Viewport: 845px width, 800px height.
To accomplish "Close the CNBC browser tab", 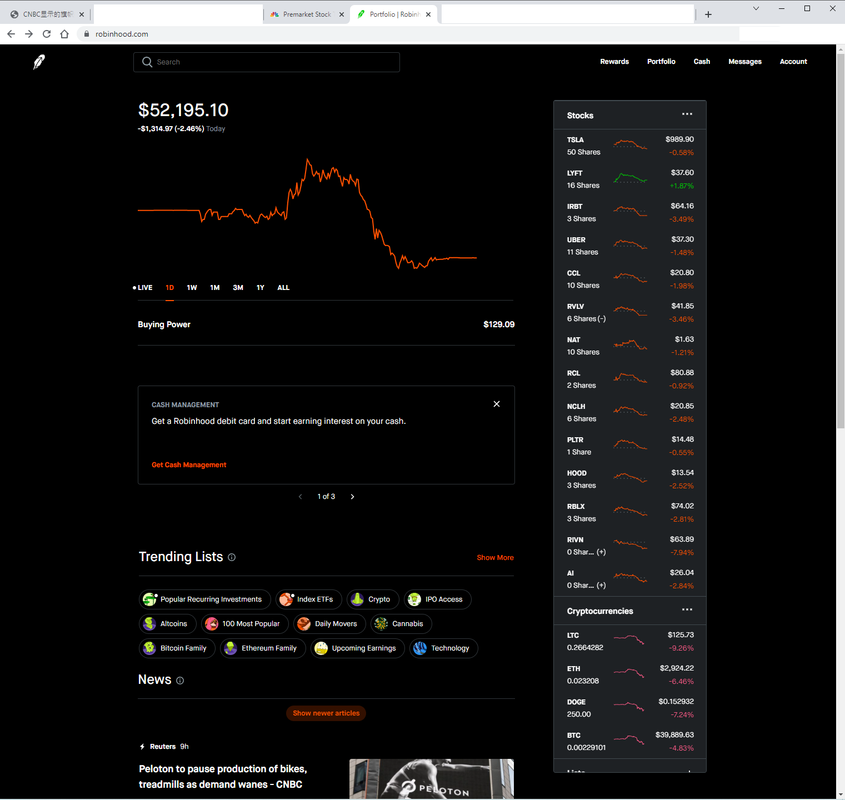I will pos(81,15).
